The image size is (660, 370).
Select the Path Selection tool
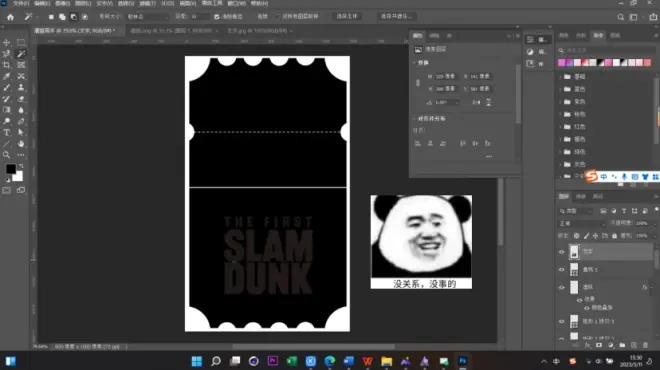click(x=21, y=133)
